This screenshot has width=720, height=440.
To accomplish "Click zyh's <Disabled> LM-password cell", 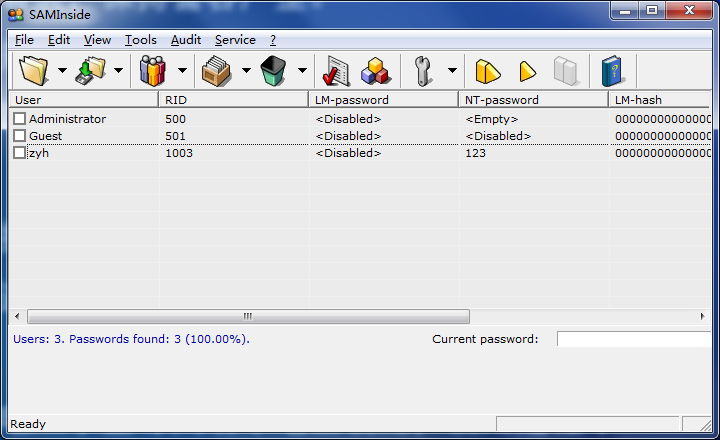I will 349,153.
